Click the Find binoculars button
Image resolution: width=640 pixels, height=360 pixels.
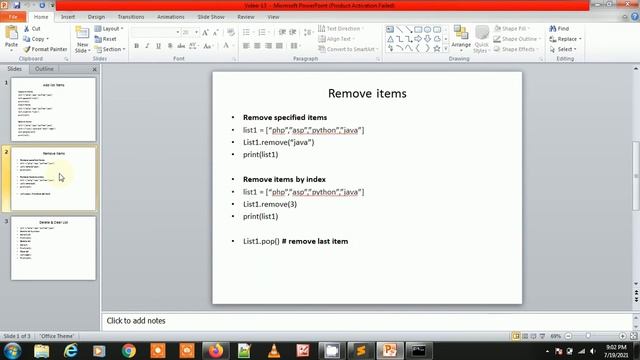559,29
